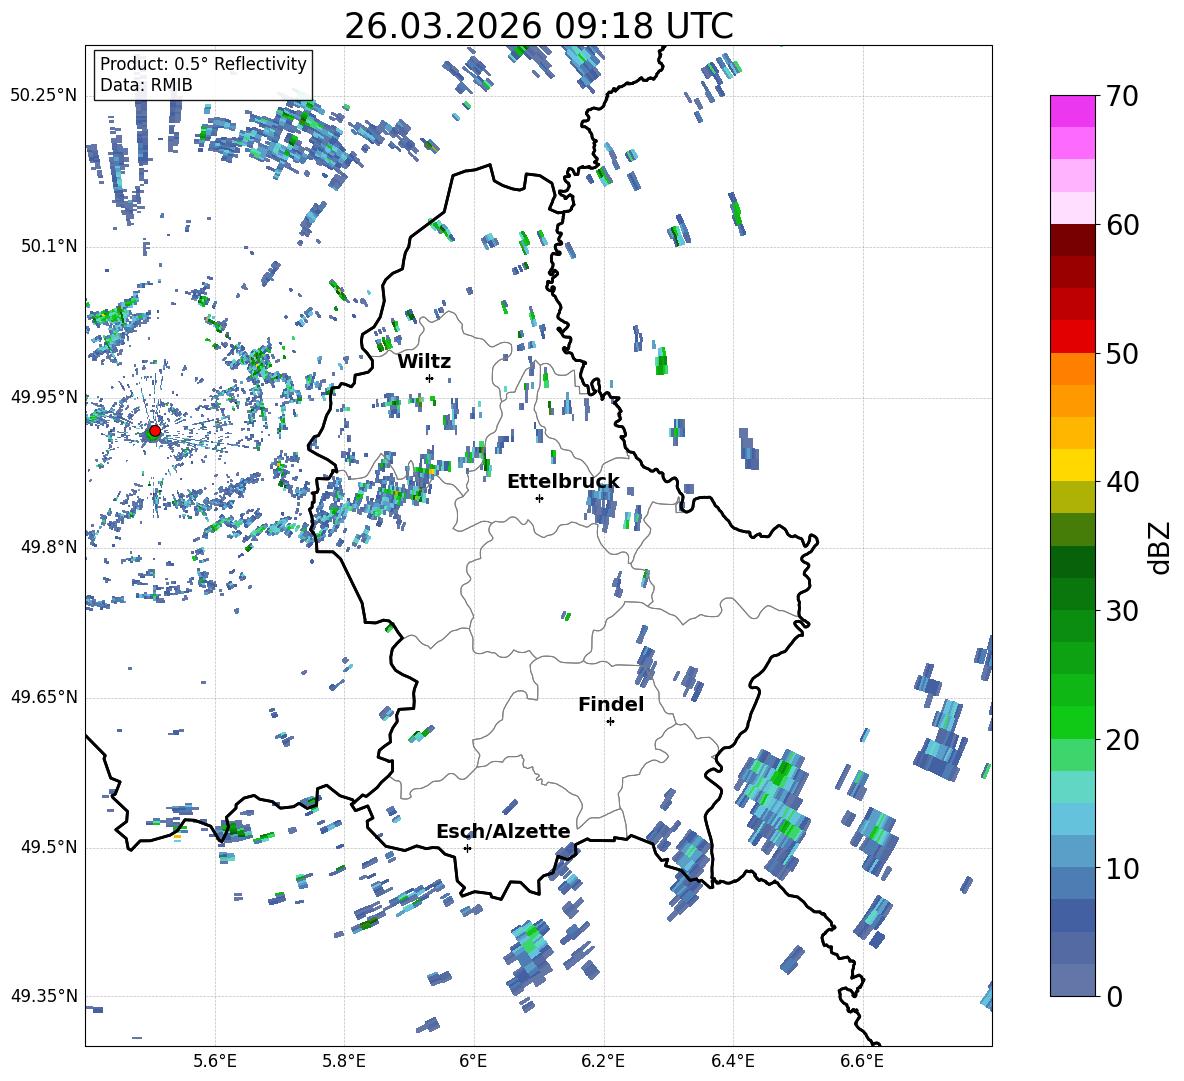
Task: Click the 6°E longitude label
Action: click(473, 1062)
